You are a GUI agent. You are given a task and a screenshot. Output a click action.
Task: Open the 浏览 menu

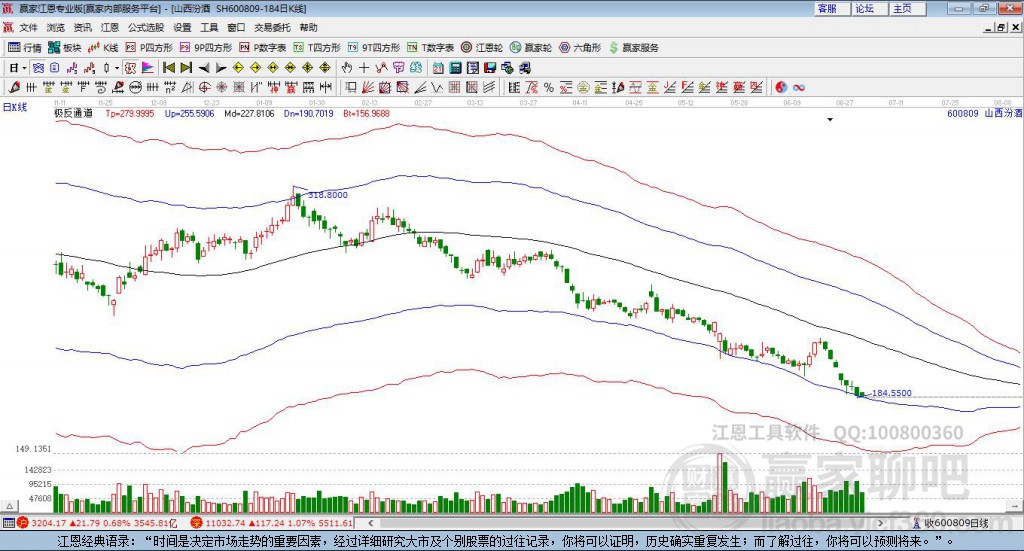coord(56,27)
